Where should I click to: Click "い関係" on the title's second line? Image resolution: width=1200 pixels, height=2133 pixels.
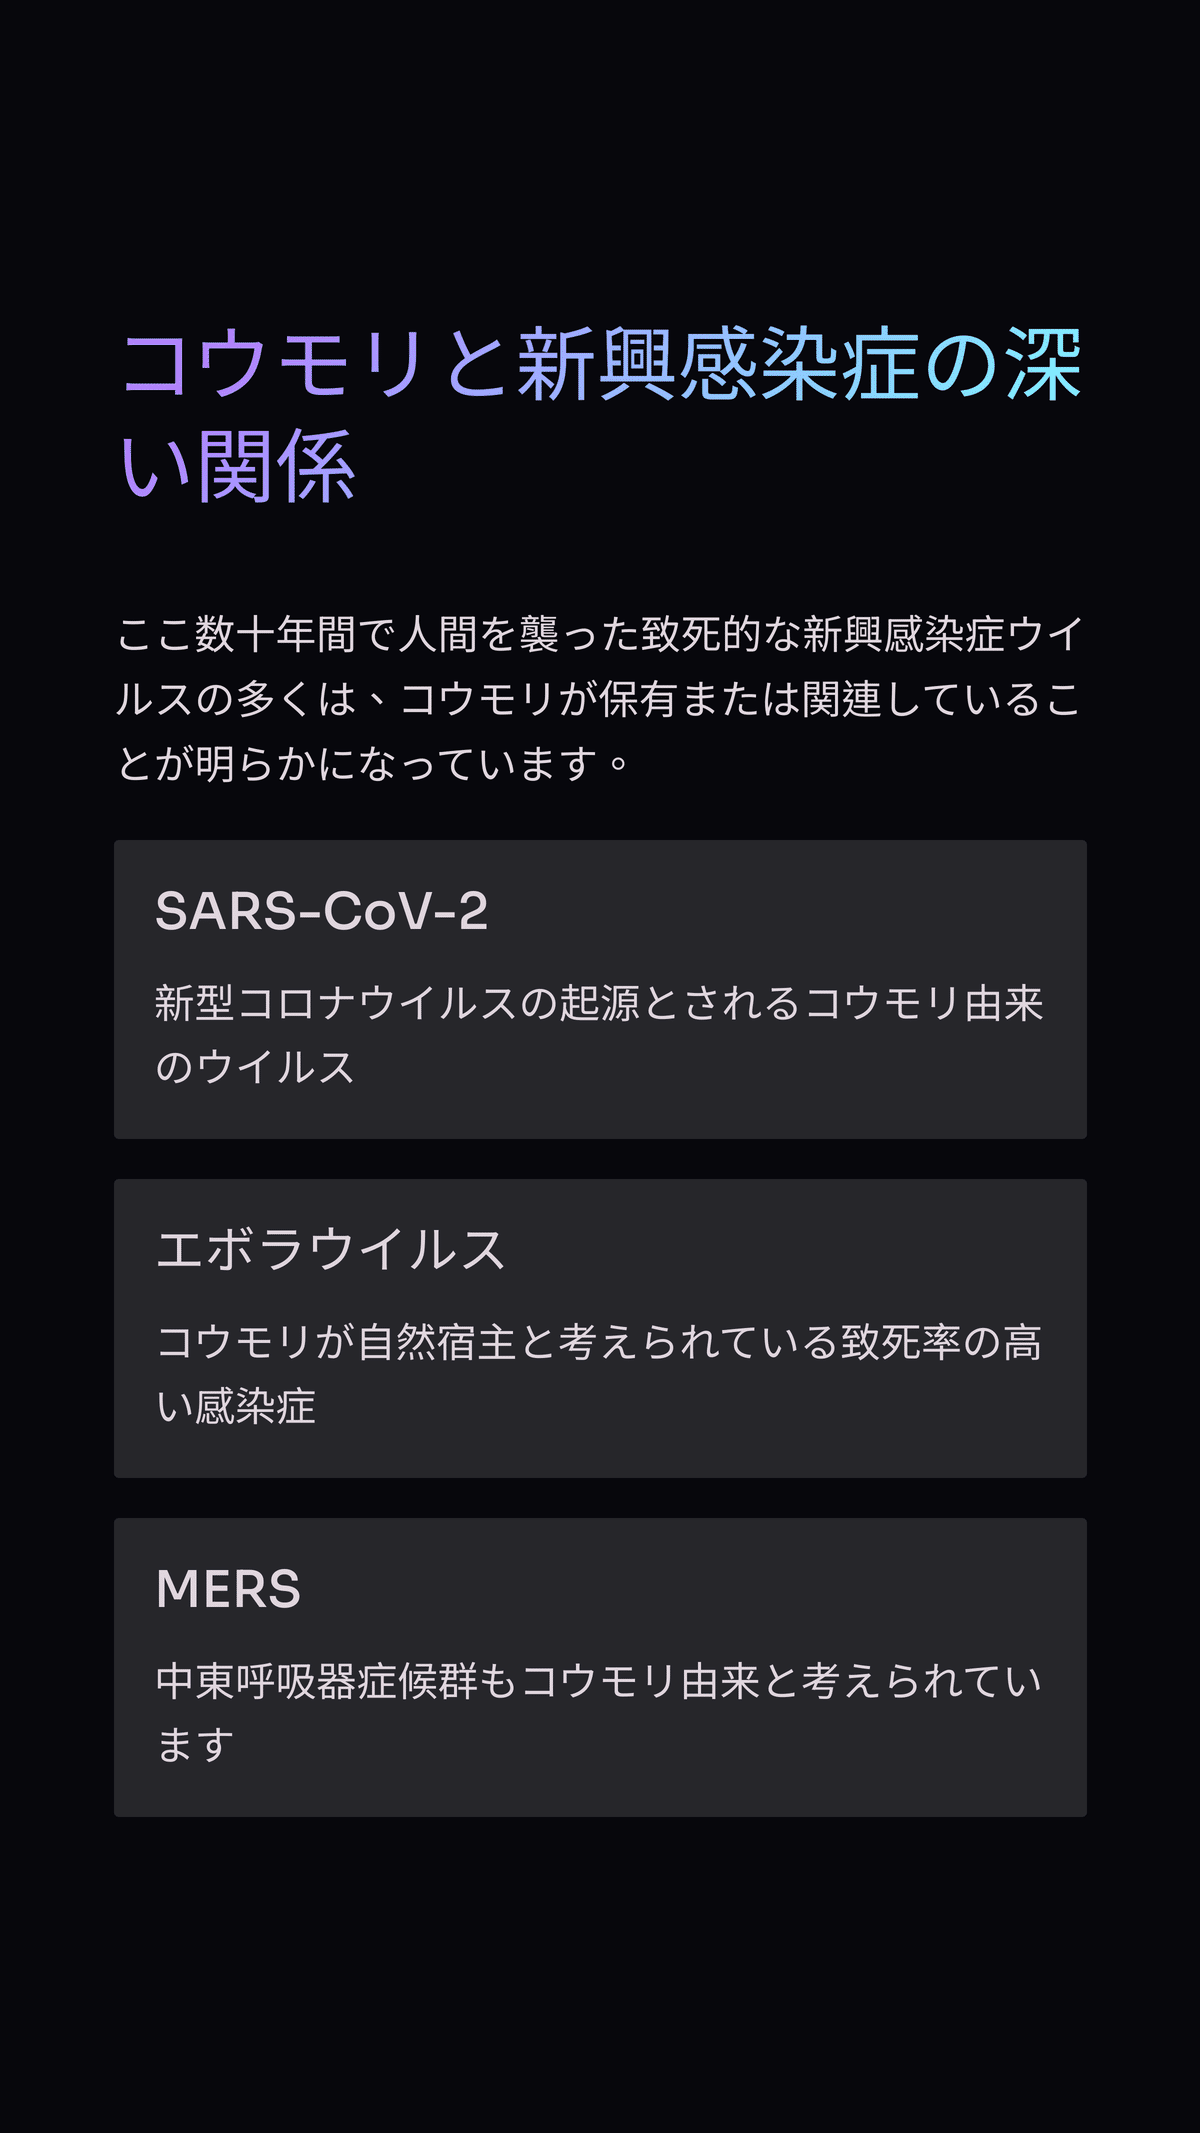(x=238, y=466)
